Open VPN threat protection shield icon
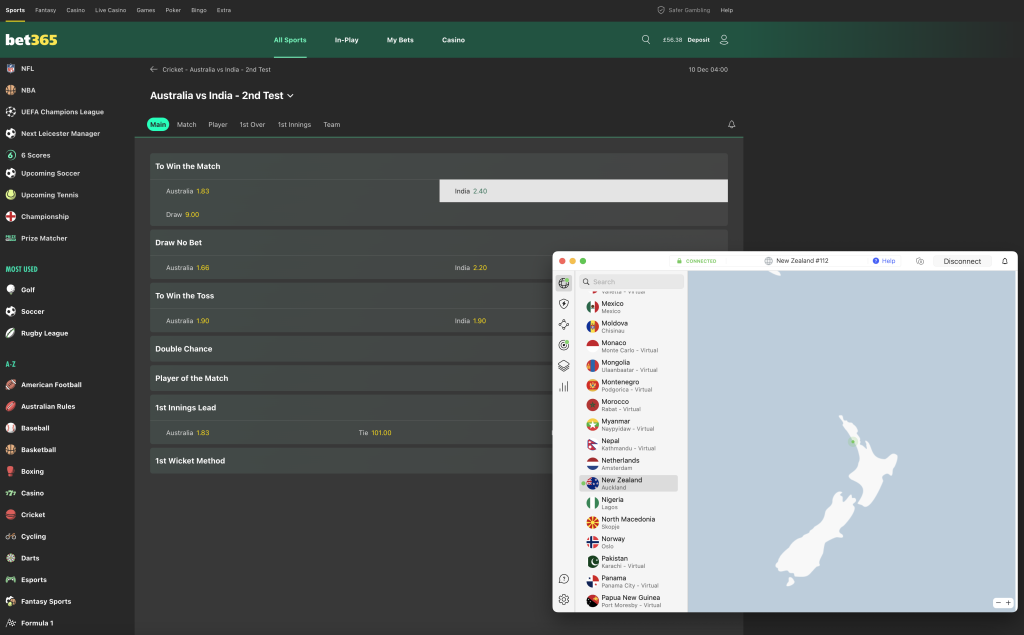The image size is (1024, 635). tap(564, 304)
